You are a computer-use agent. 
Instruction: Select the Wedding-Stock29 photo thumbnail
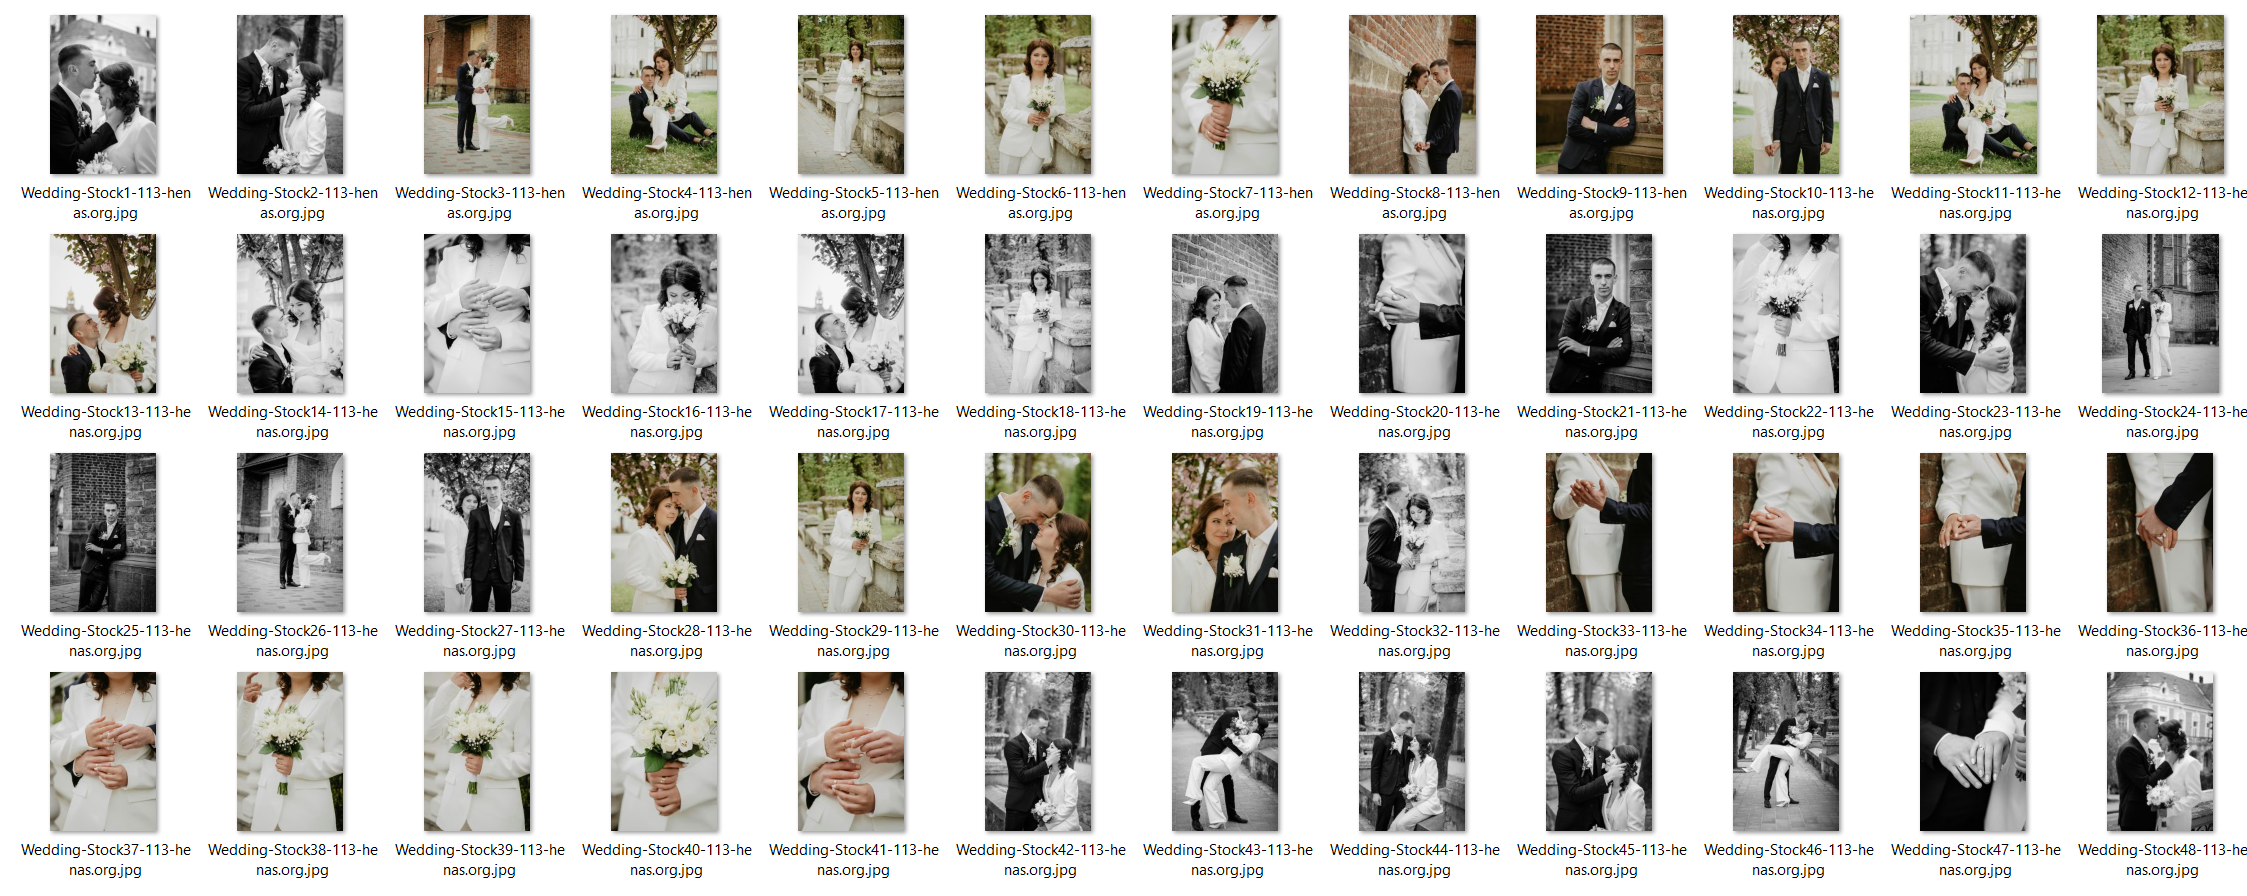[x=852, y=532]
